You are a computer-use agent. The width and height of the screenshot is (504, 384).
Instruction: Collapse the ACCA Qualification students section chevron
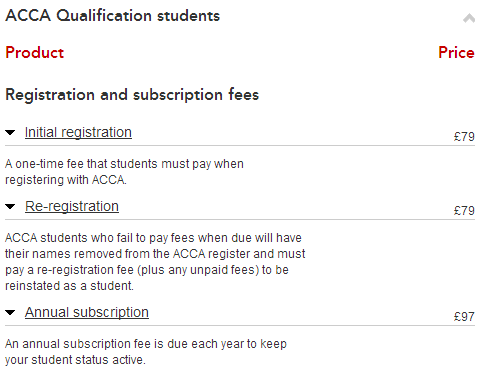(469, 18)
